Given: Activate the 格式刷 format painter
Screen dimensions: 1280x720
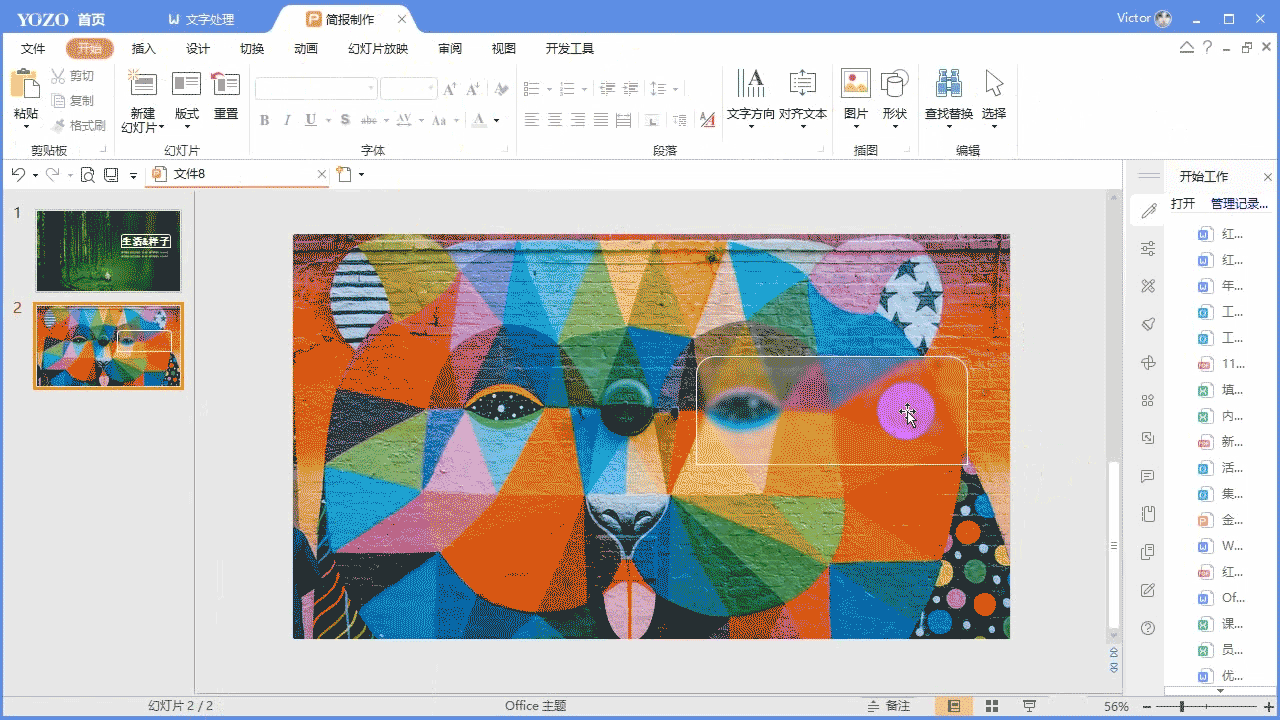Looking at the screenshot, I should click(78, 126).
